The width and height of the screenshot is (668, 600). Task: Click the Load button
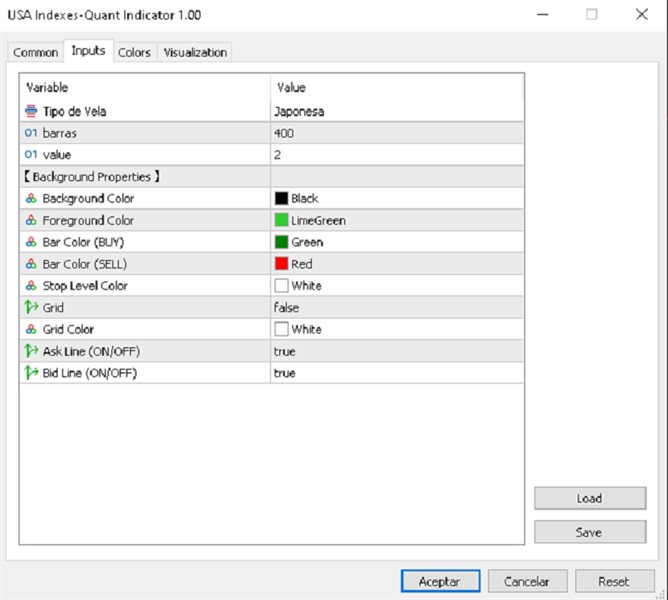tap(590, 498)
